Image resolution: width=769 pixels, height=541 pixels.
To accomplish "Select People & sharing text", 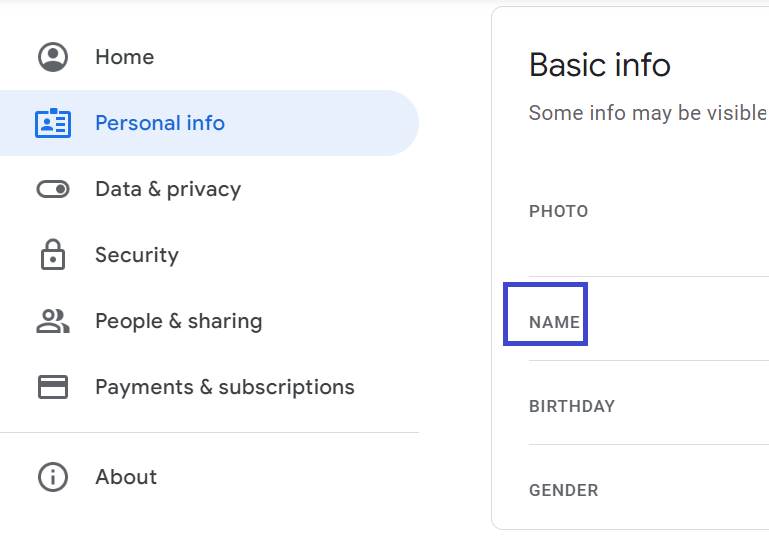I will (x=179, y=321).
